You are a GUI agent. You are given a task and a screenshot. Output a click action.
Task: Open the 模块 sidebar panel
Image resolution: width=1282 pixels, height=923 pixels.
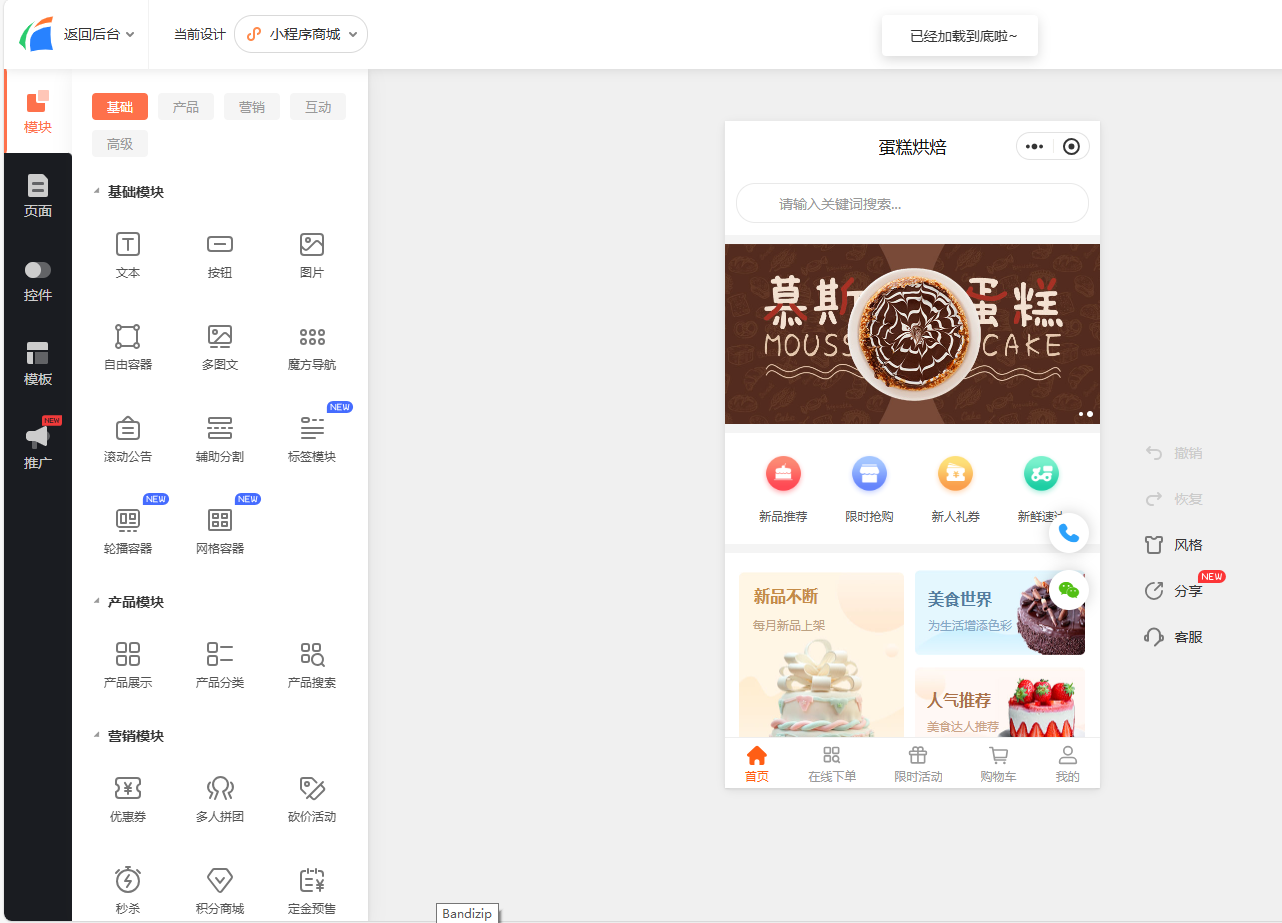tap(38, 111)
